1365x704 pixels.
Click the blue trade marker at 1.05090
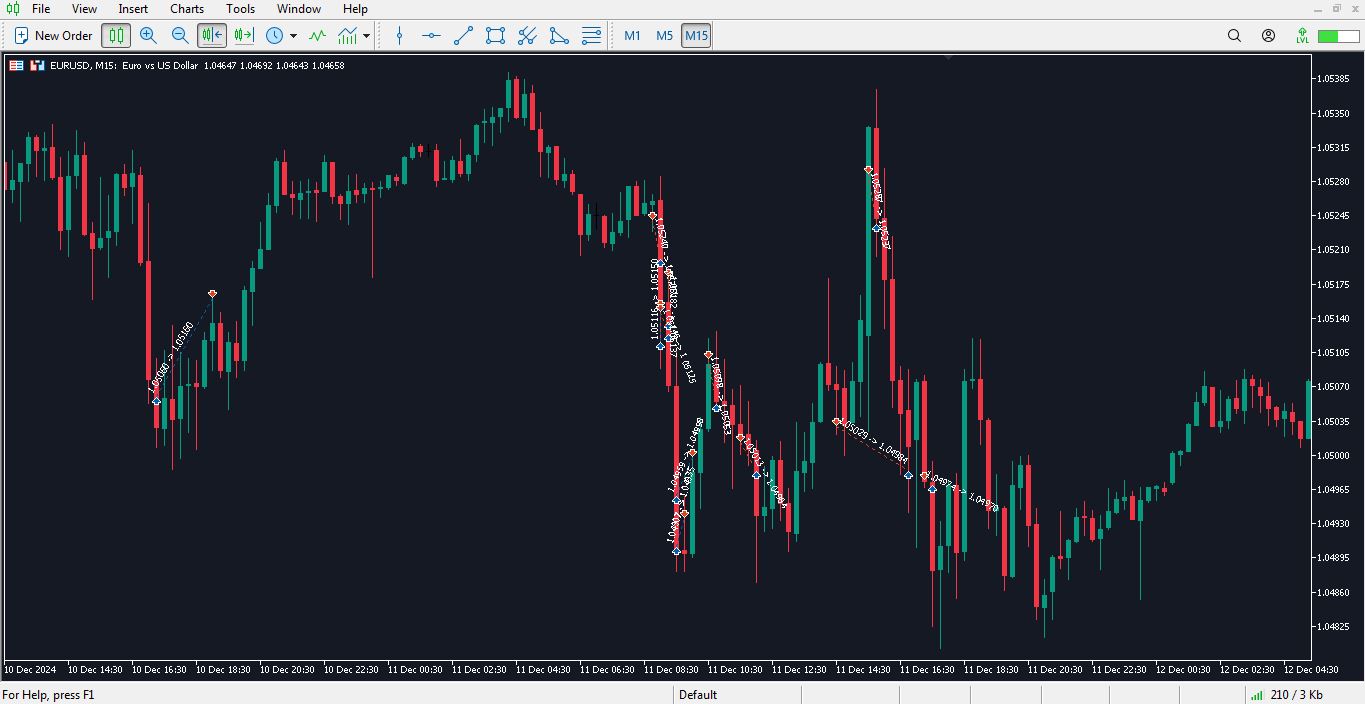click(156, 401)
